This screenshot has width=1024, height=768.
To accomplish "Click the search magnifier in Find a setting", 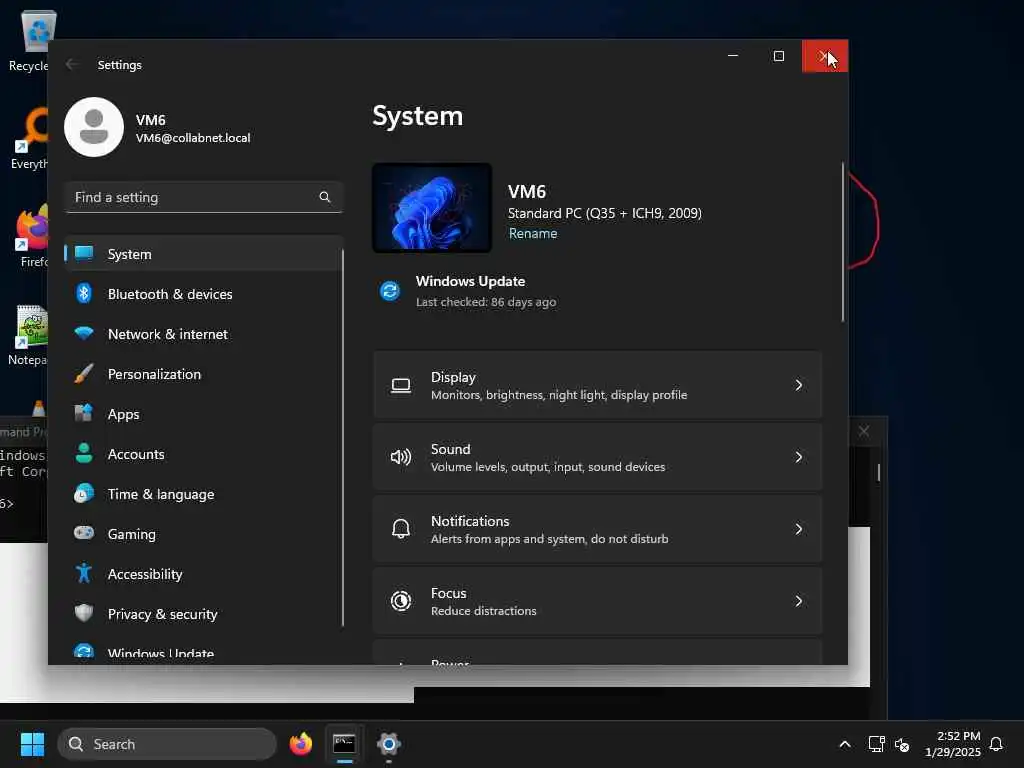I will pyautogui.click(x=325, y=197).
